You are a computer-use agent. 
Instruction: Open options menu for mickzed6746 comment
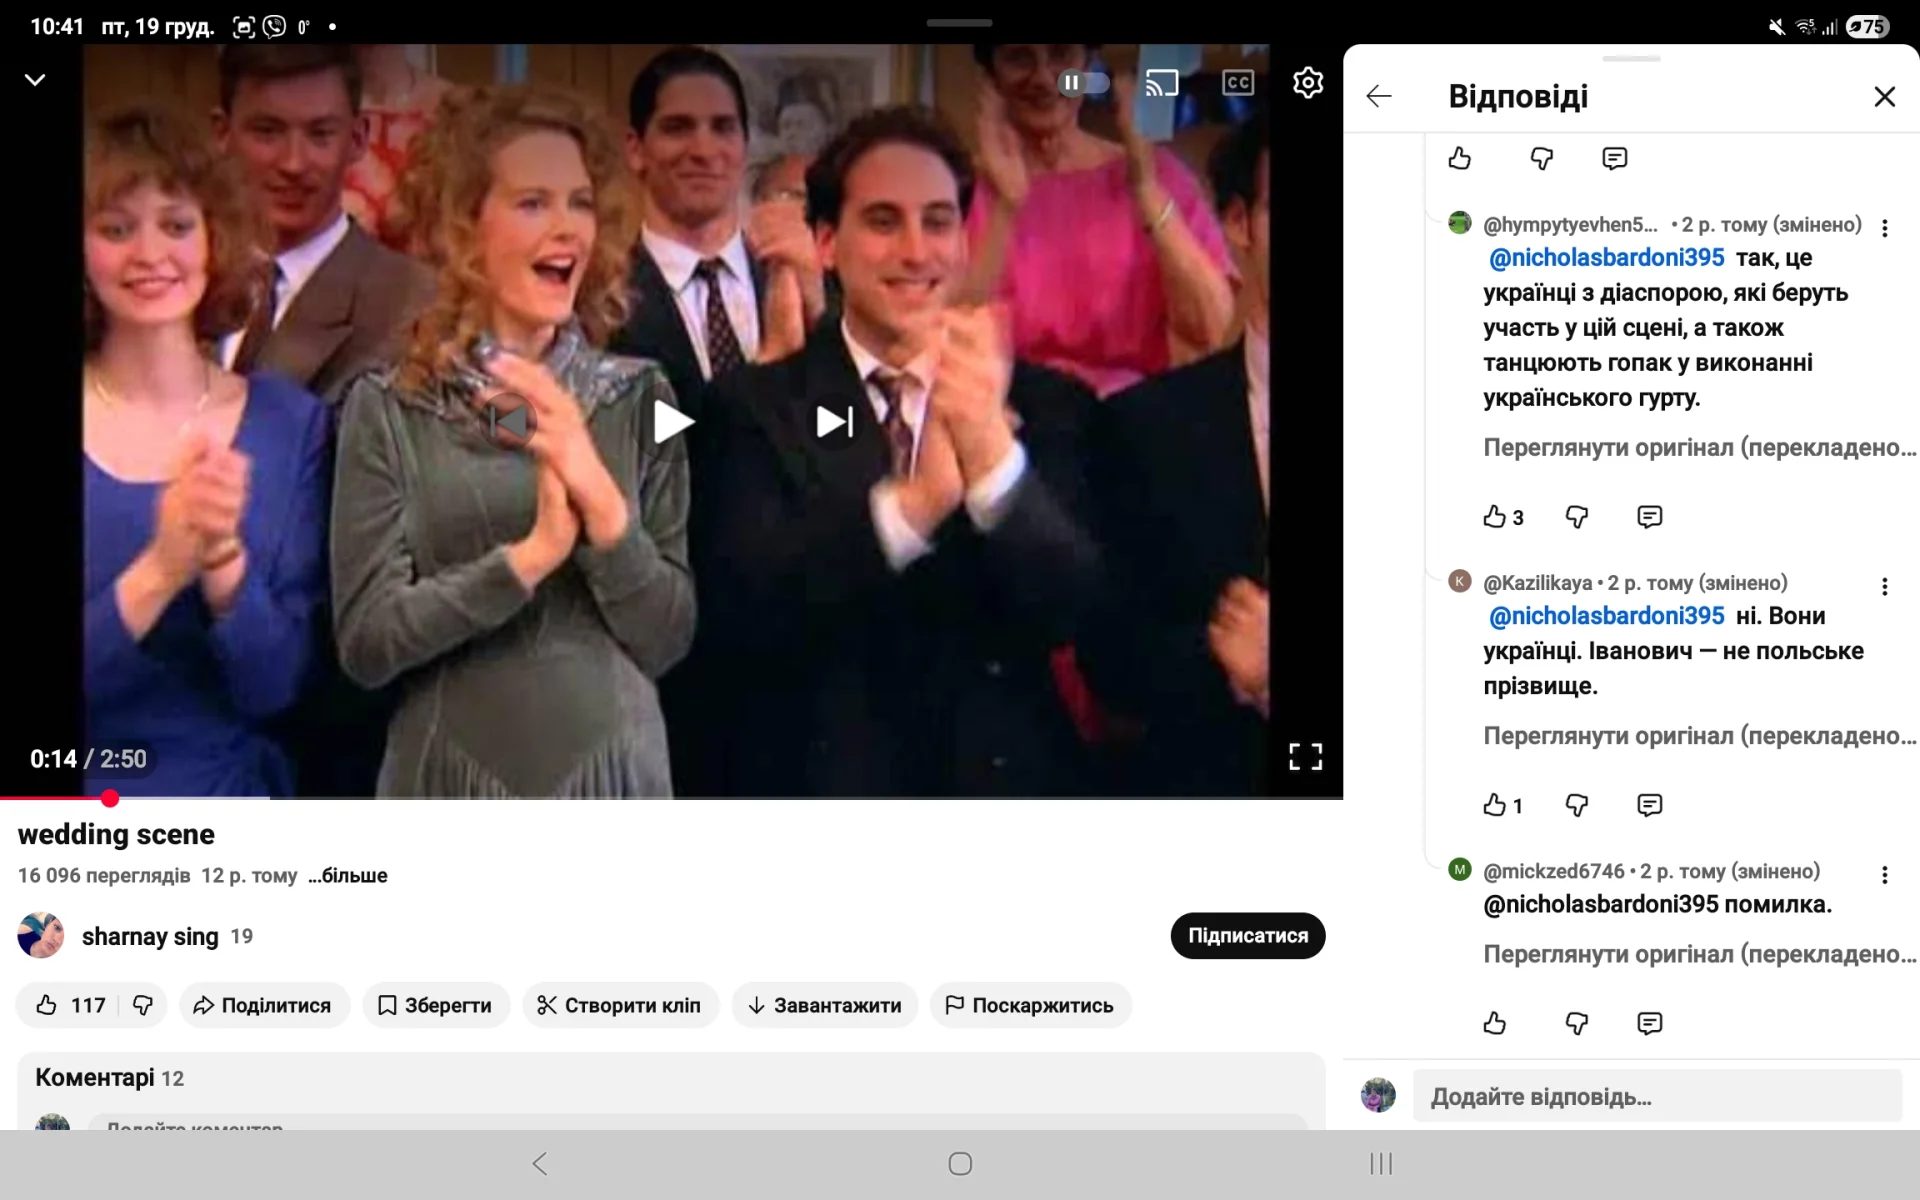pyautogui.click(x=1884, y=875)
